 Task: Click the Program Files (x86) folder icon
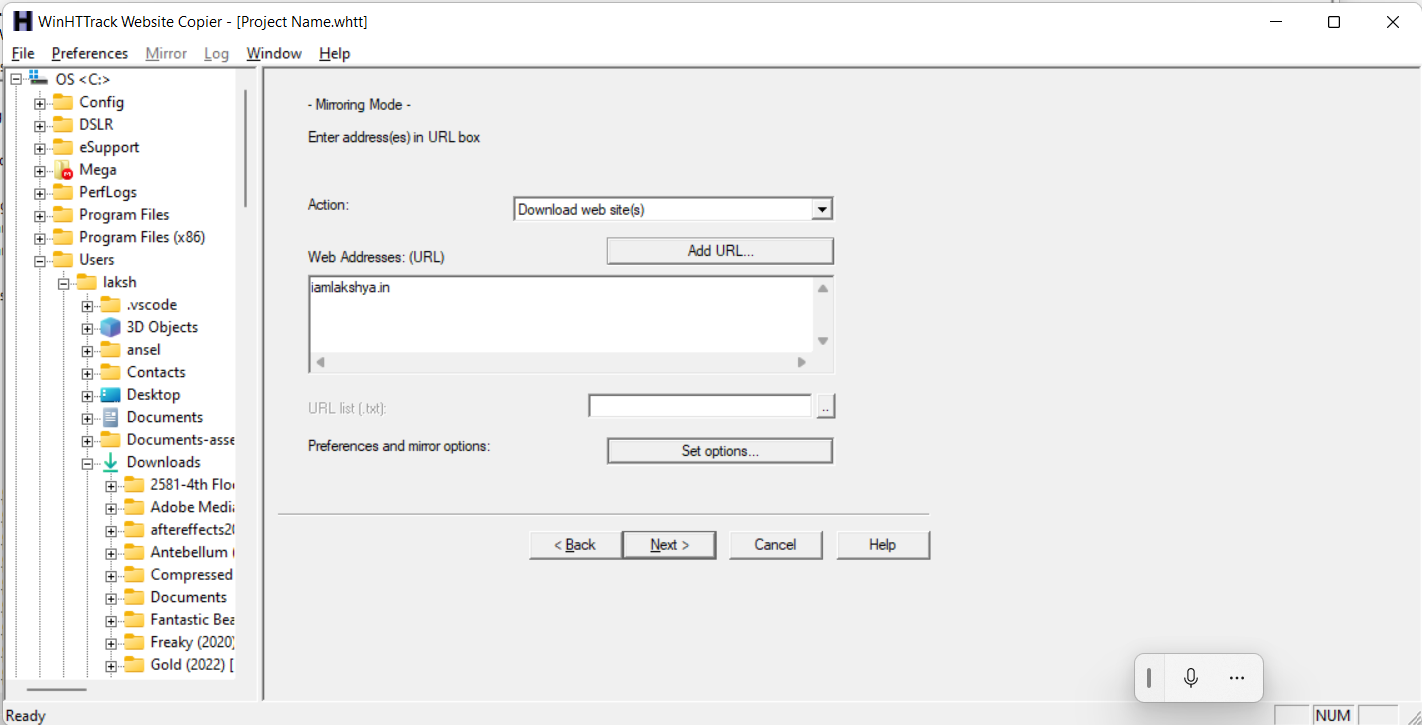coord(63,237)
